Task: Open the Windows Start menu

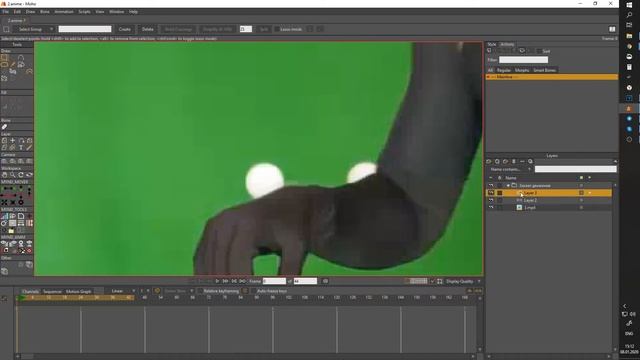Action: pyautogui.click(x=629, y=4)
